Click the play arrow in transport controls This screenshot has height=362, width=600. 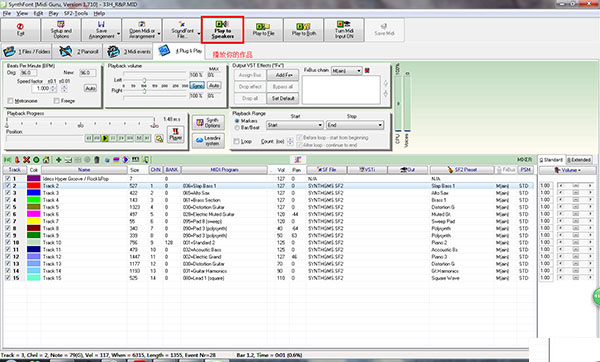[105, 138]
